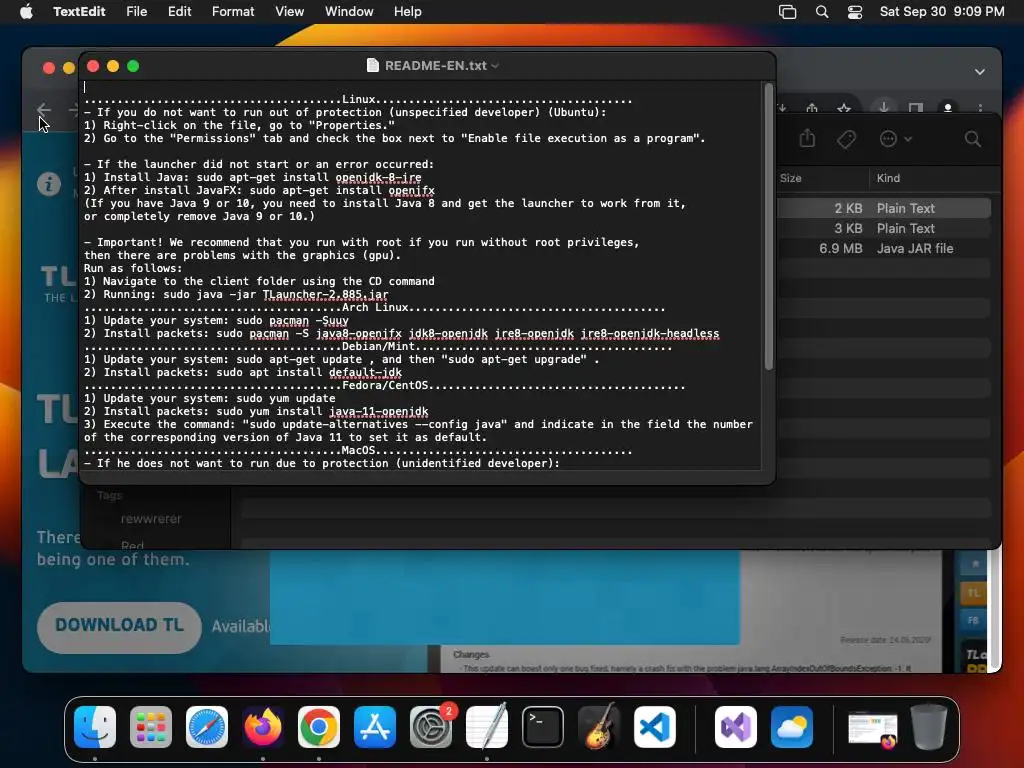Click the browser back arrow

[x=44, y=109]
